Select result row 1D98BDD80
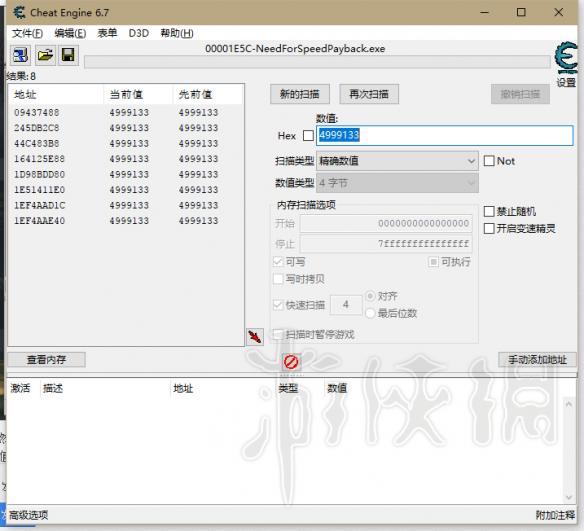The image size is (584, 531). pos(126,174)
